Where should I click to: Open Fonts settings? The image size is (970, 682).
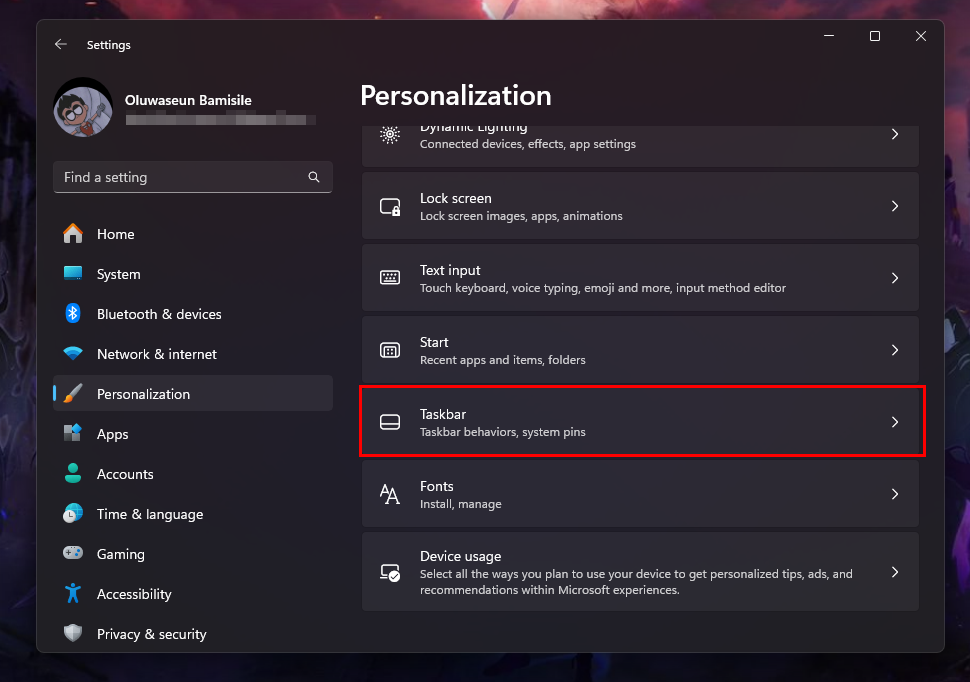640,494
